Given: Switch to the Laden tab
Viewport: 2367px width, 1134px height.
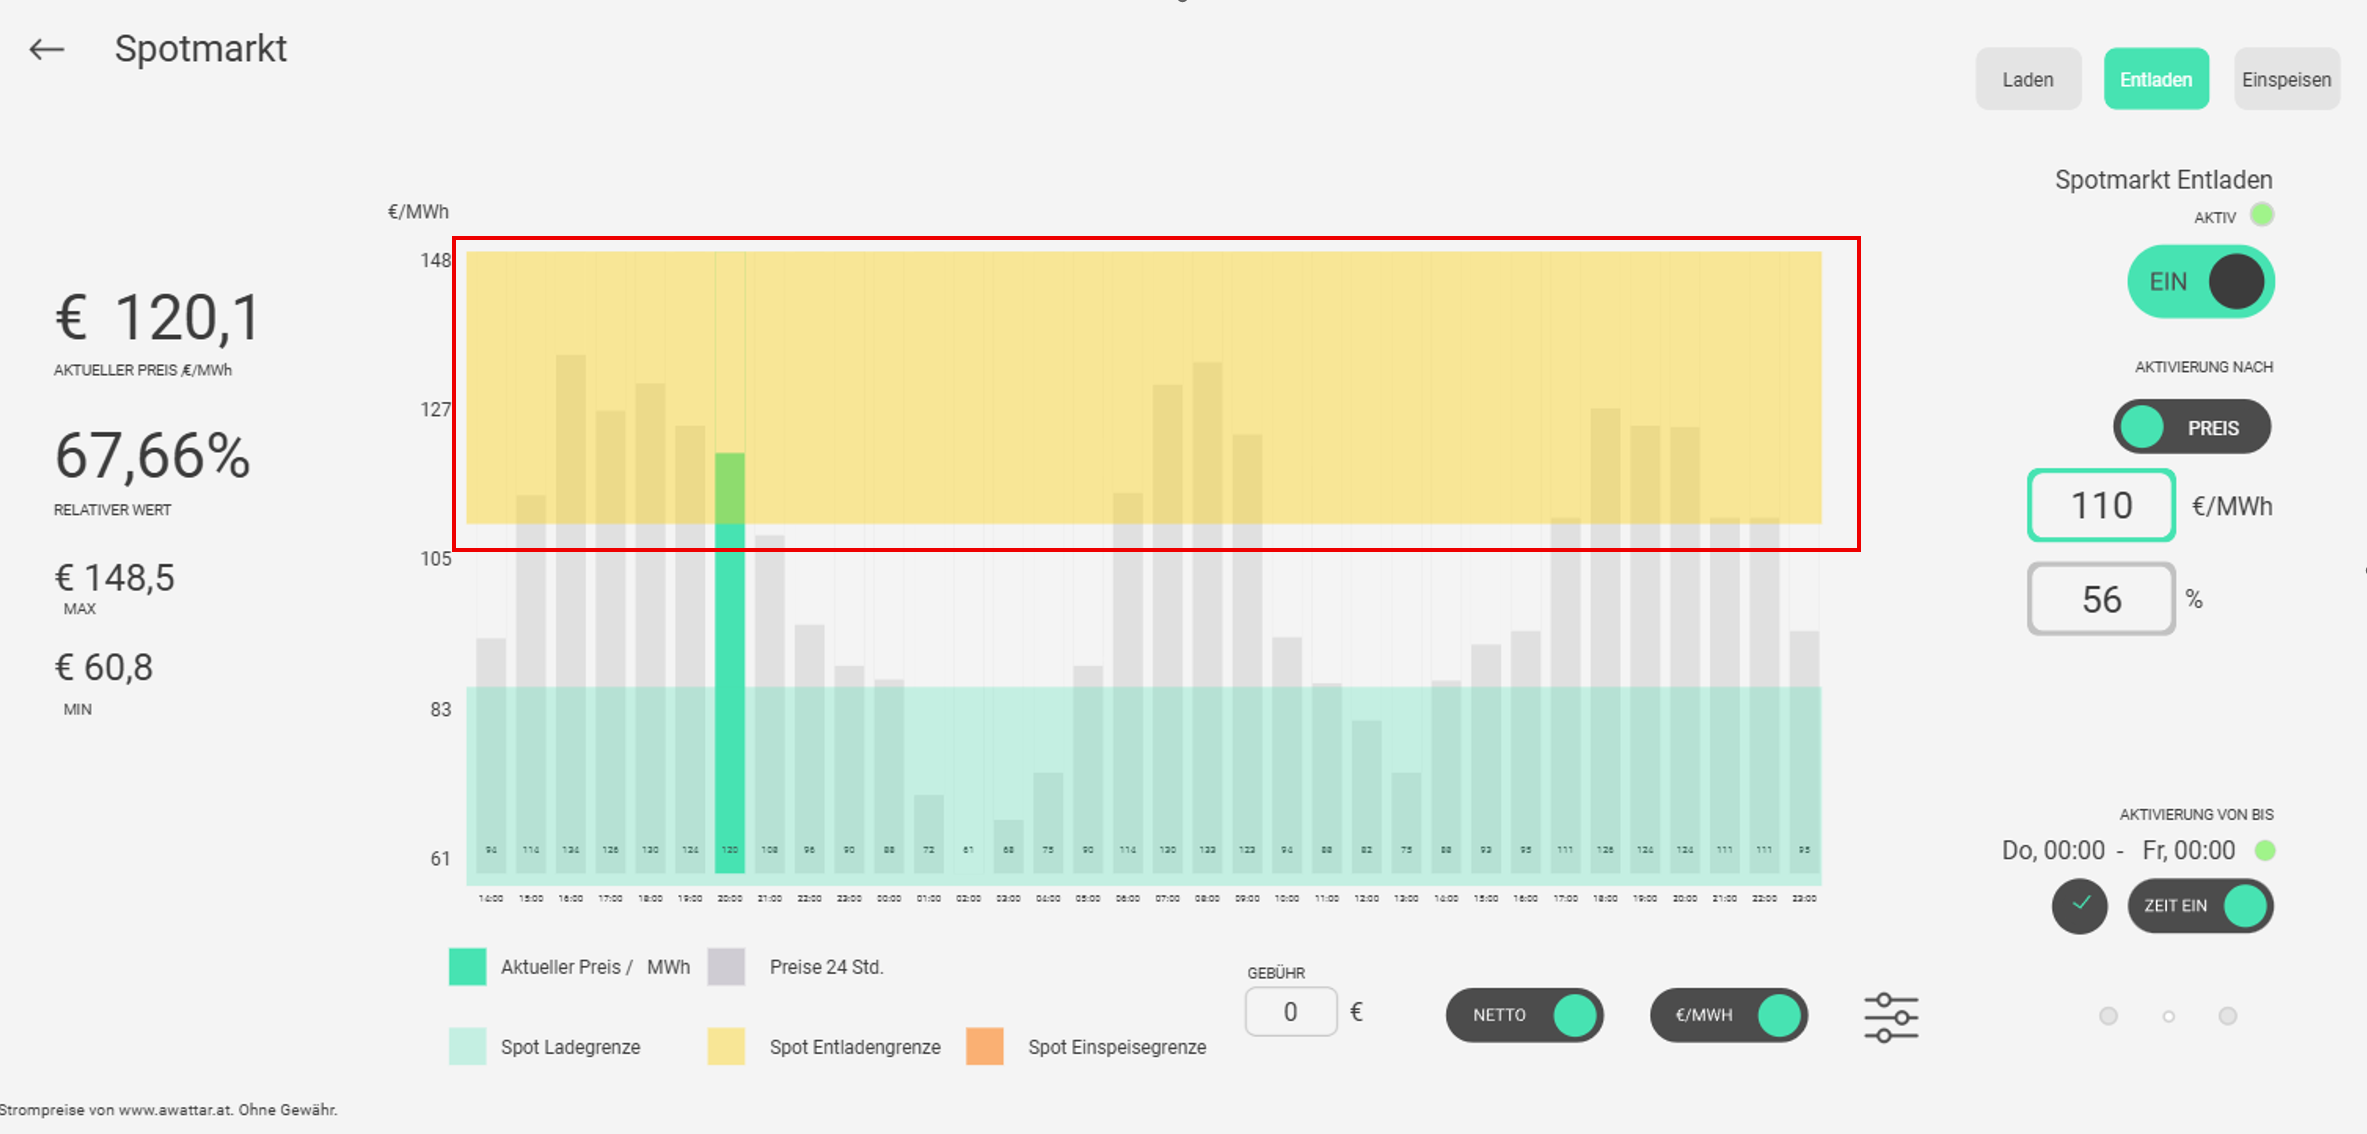Looking at the screenshot, I should coord(2027,79).
